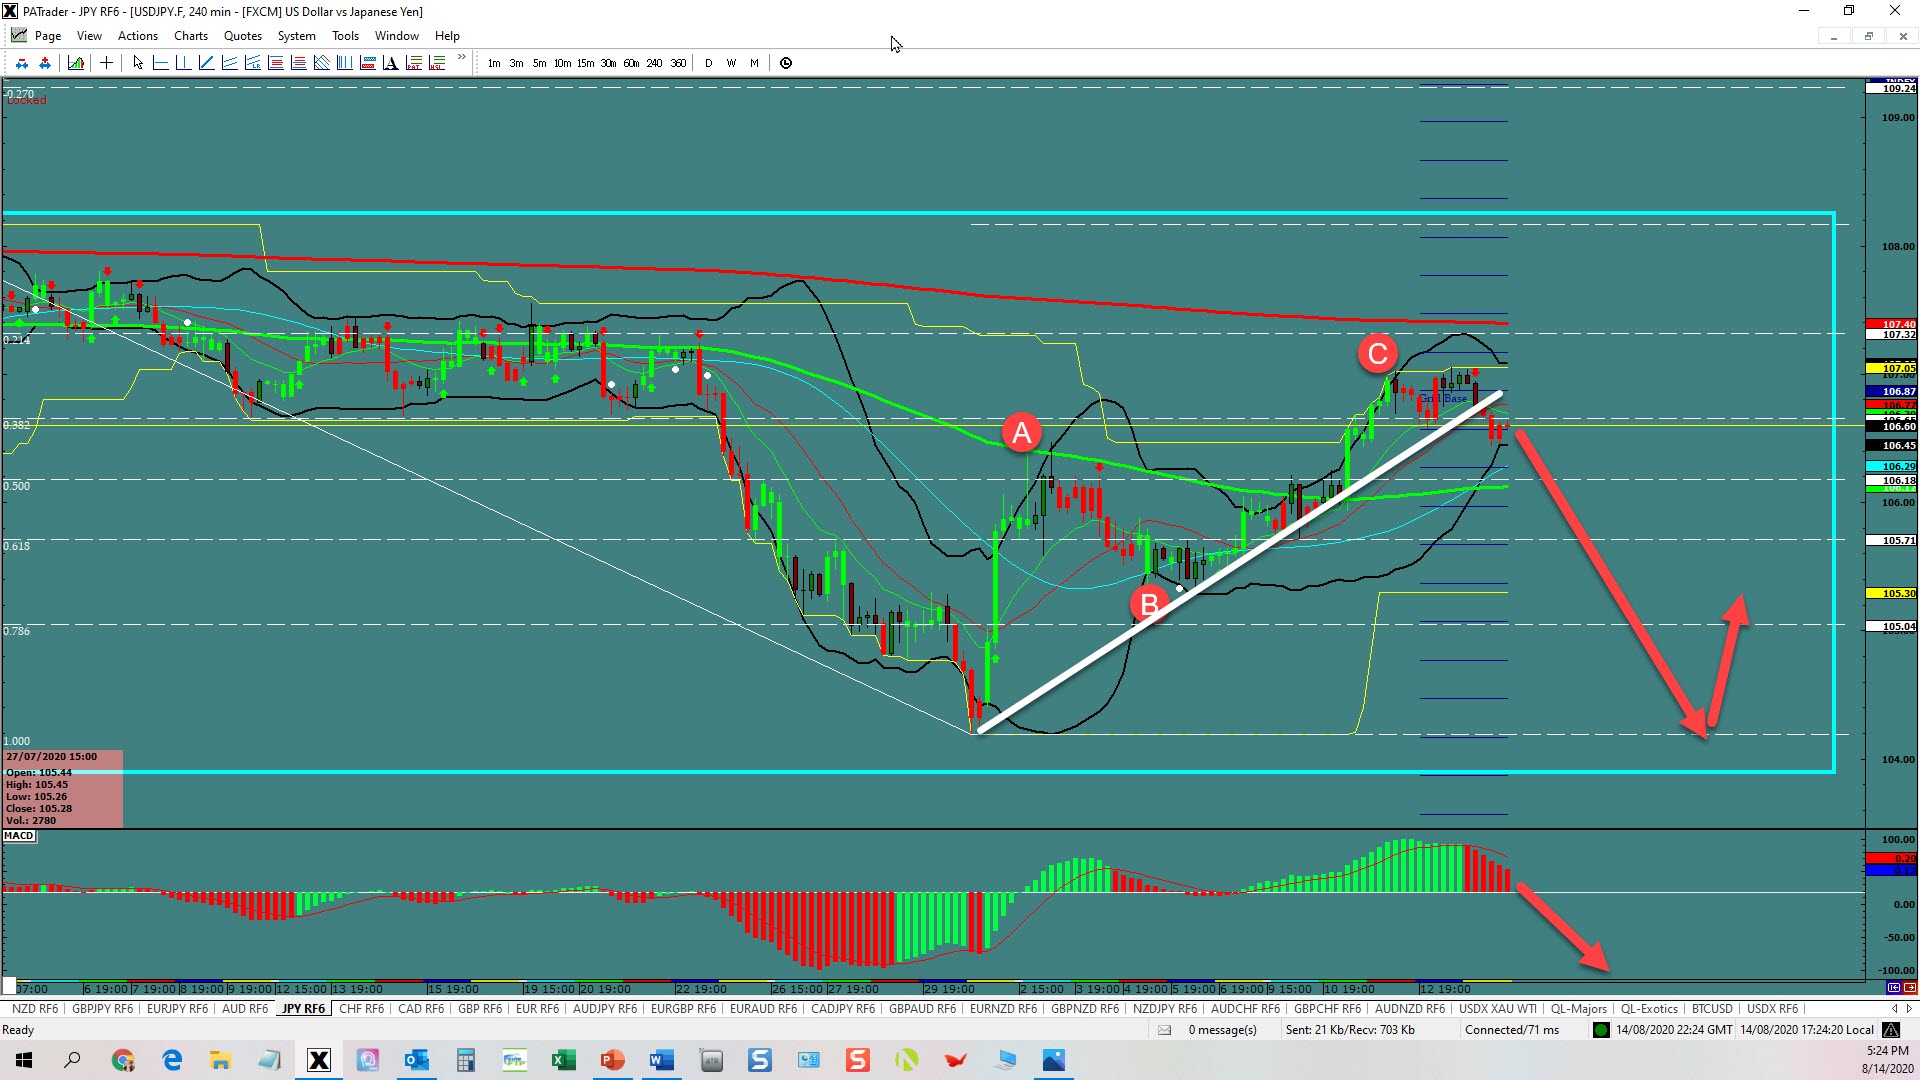The height and width of the screenshot is (1080, 1920).
Task: Select the Fibonacci fan diagonal tool
Action: pos(321,63)
